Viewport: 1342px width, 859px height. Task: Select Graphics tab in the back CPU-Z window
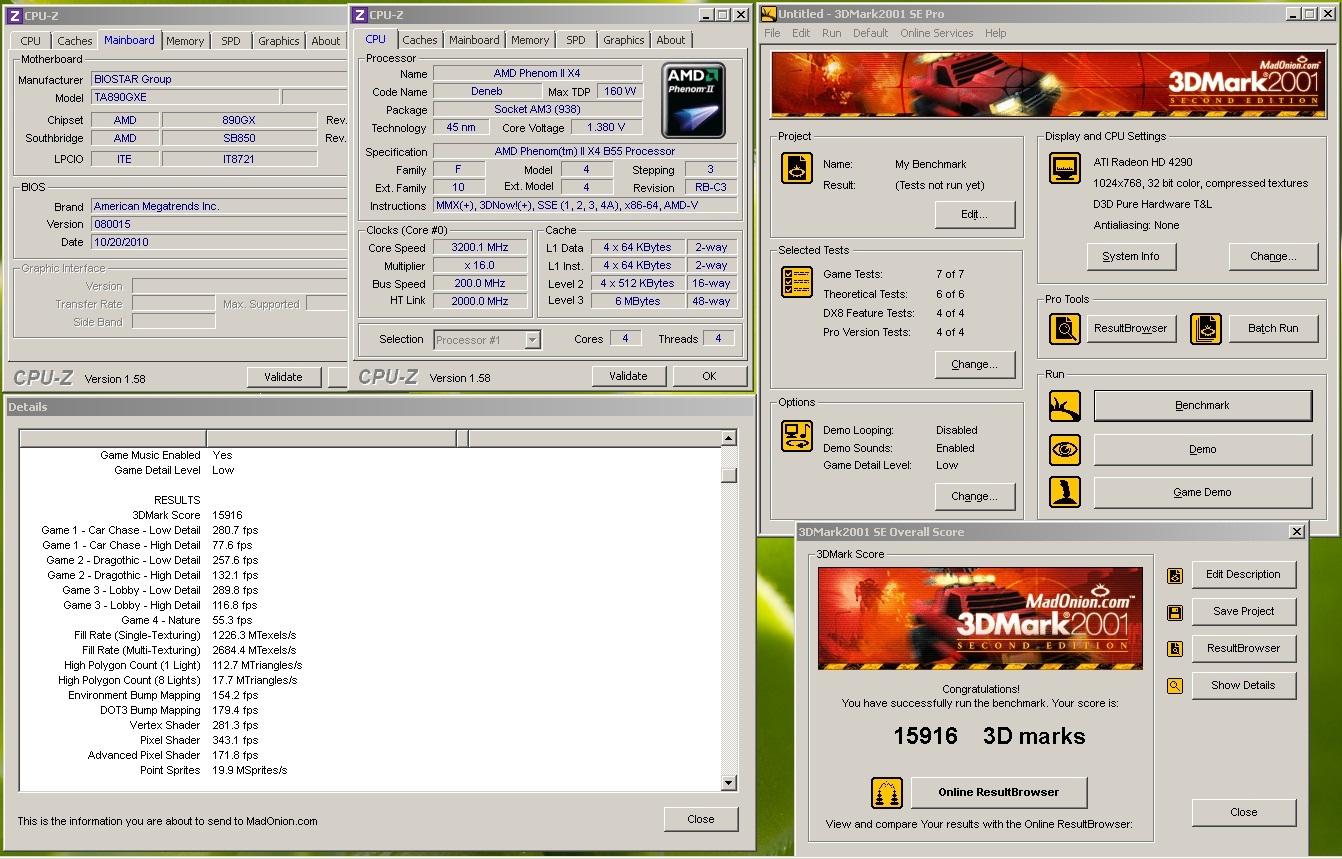click(279, 41)
